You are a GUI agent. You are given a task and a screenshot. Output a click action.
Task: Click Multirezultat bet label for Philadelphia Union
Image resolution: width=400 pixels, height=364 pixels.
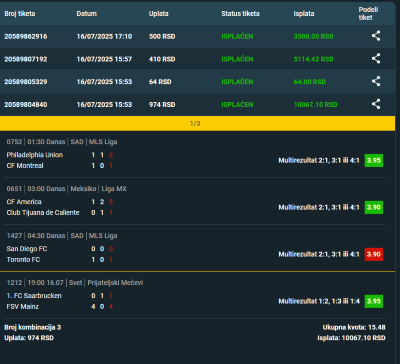[319, 160]
